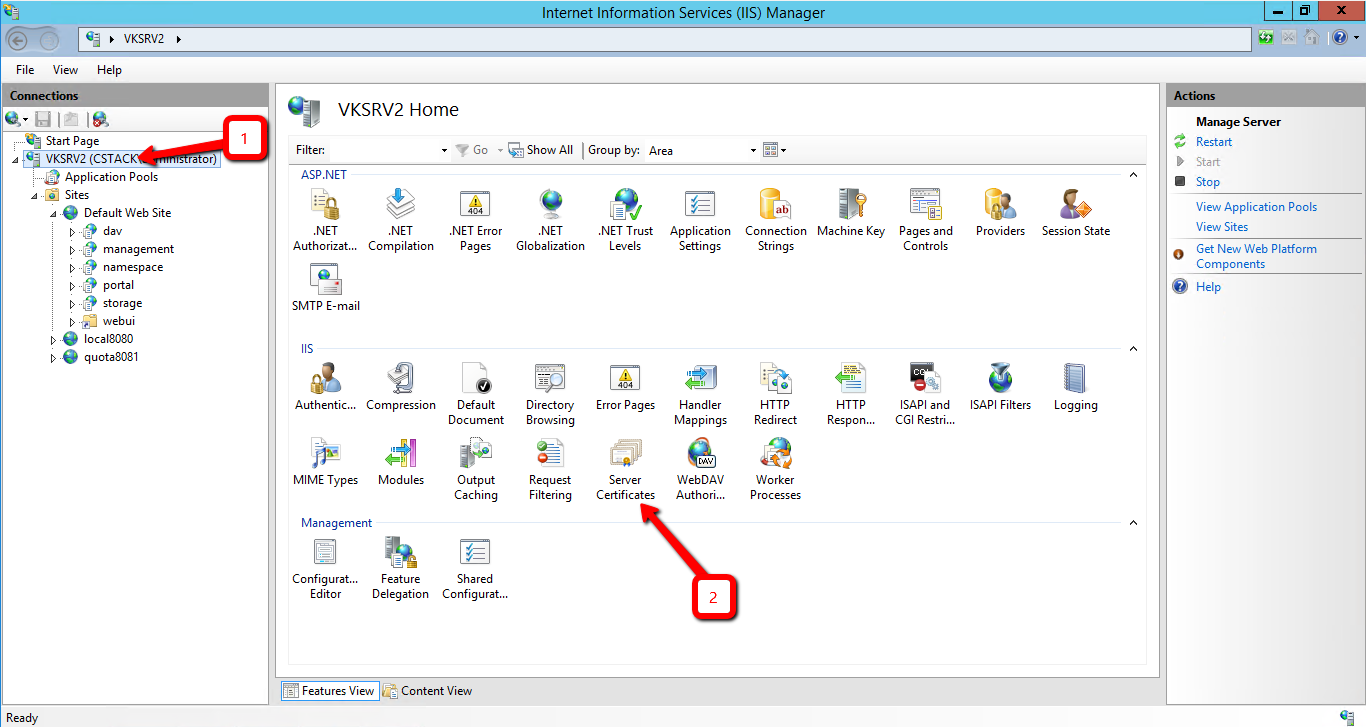This screenshot has width=1366, height=727.
Task: Open WebDAV Authoring Rules feature
Action: point(700,469)
